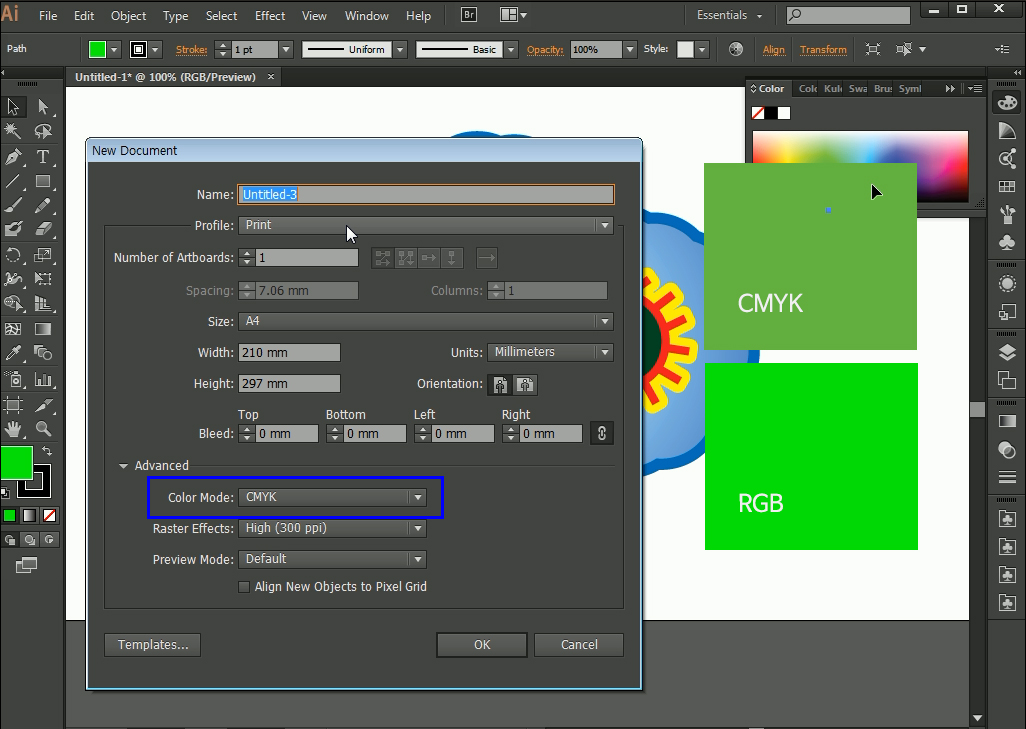Open the File menu
This screenshot has width=1026, height=729.
(x=48, y=16)
